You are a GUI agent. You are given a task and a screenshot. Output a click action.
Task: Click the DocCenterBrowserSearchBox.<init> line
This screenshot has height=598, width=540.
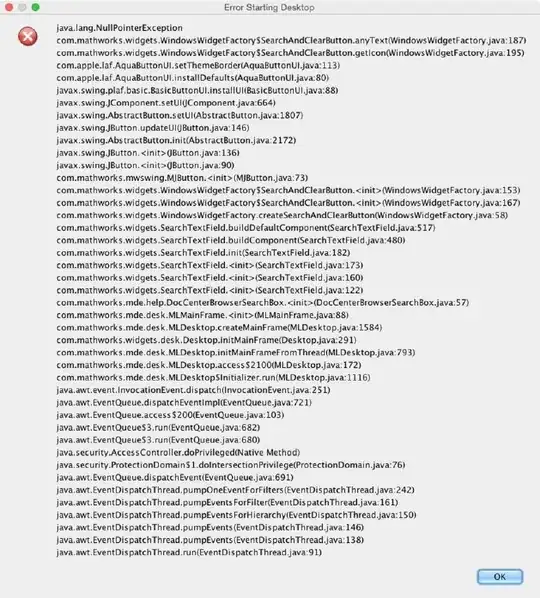262,302
